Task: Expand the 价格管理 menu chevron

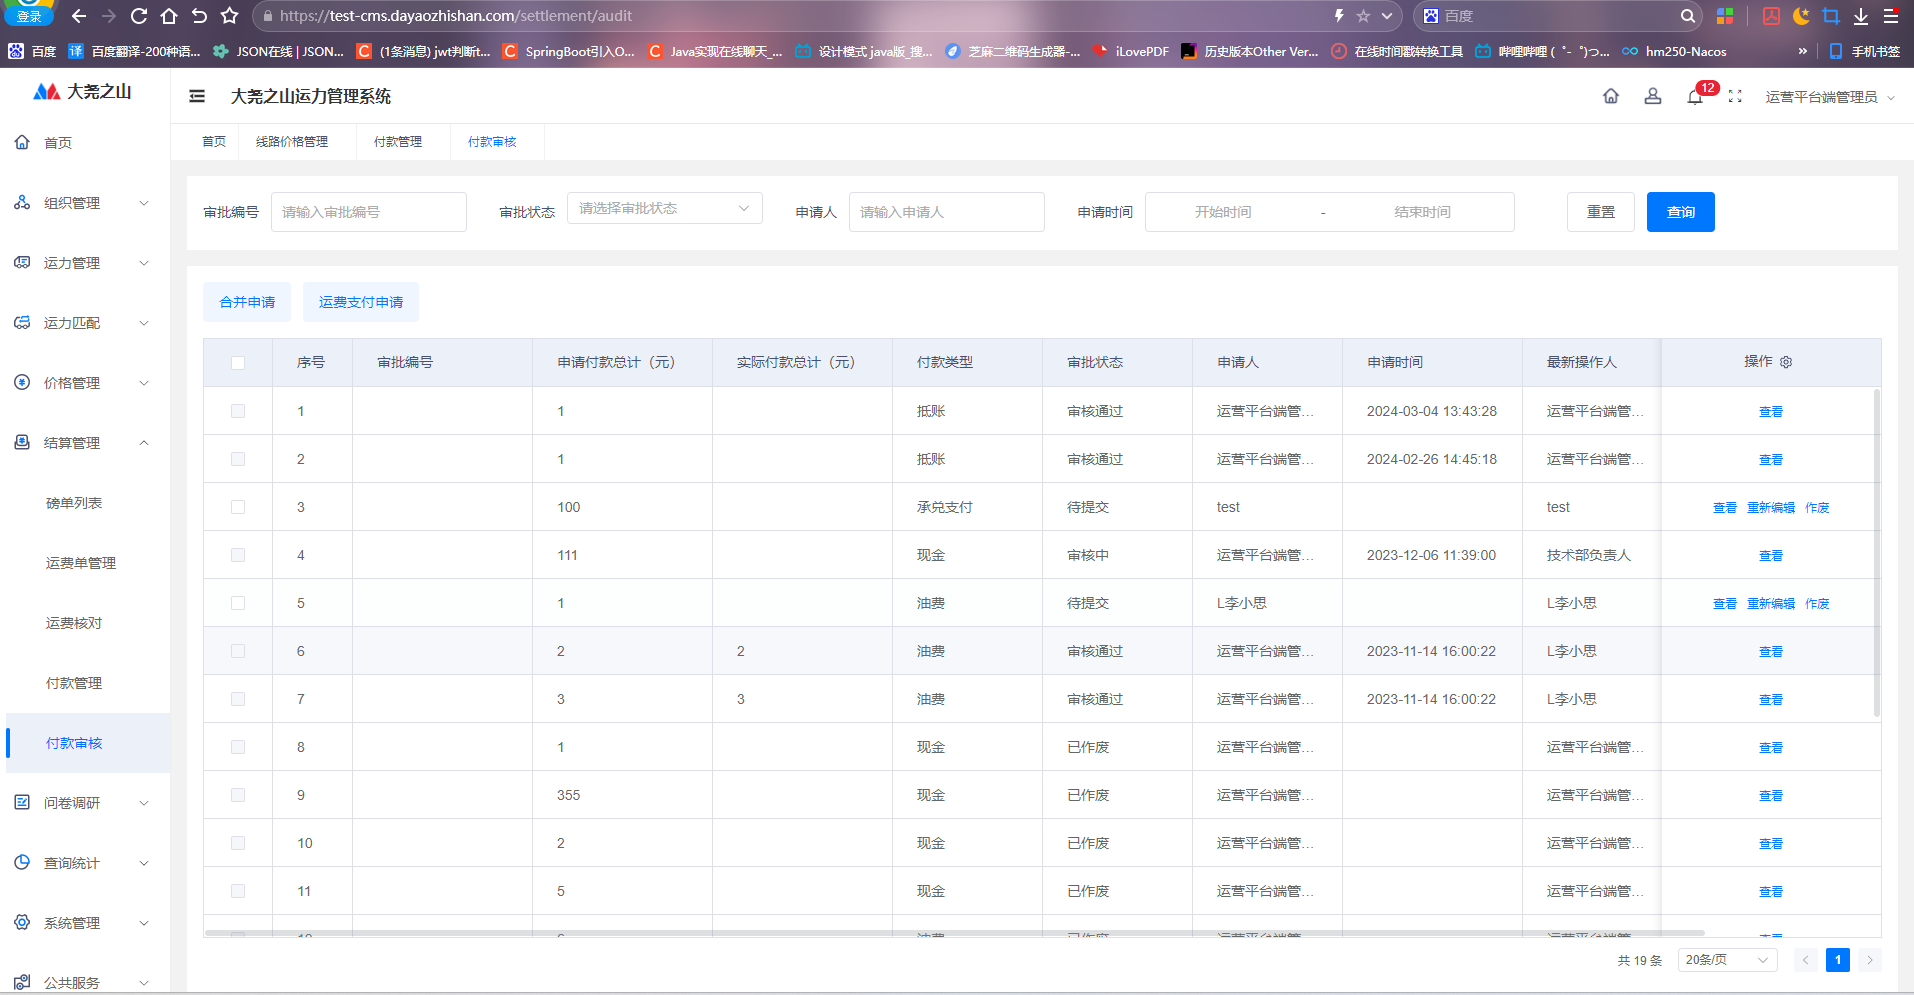Action: point(144,383)
